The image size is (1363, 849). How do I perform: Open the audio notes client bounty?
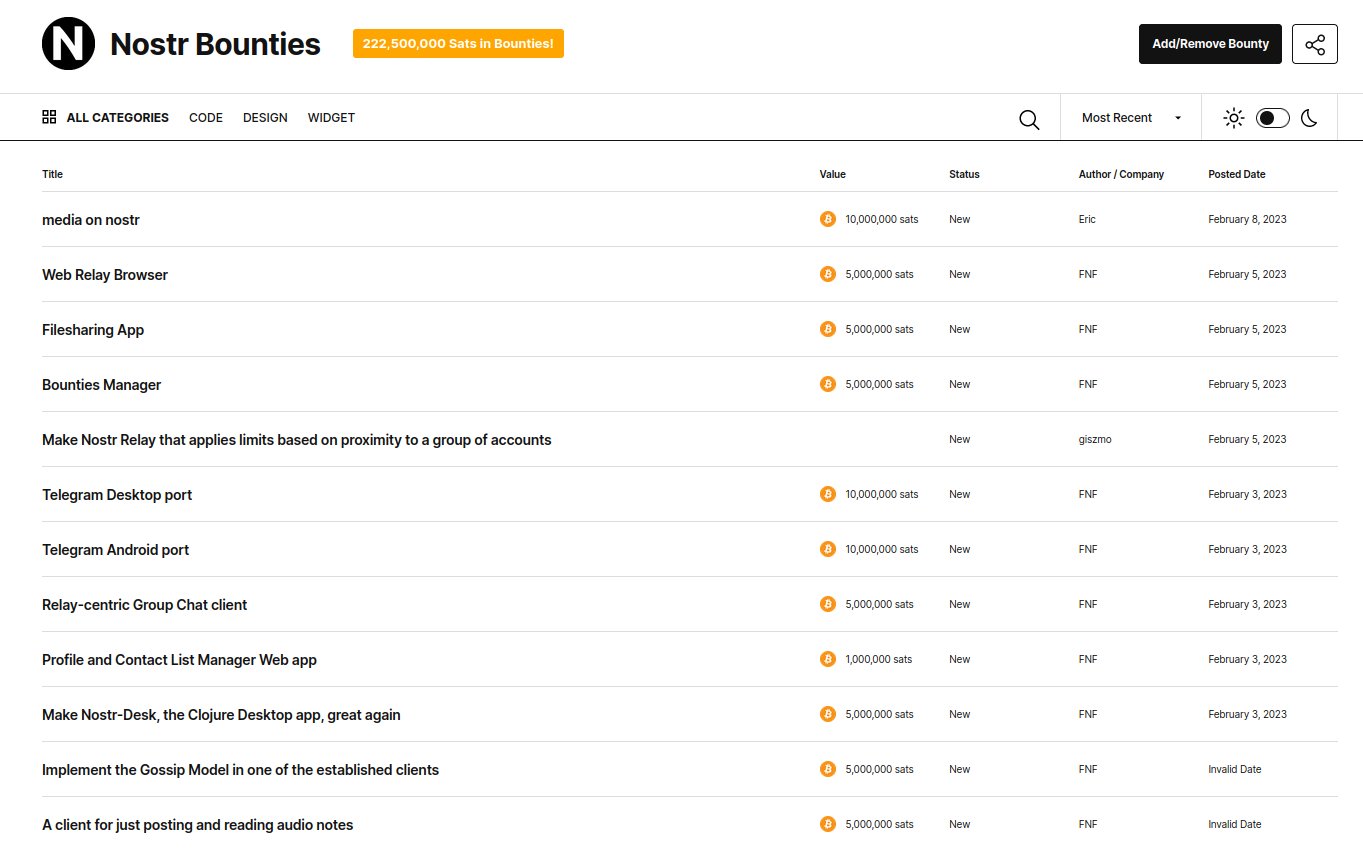[198, 824]
